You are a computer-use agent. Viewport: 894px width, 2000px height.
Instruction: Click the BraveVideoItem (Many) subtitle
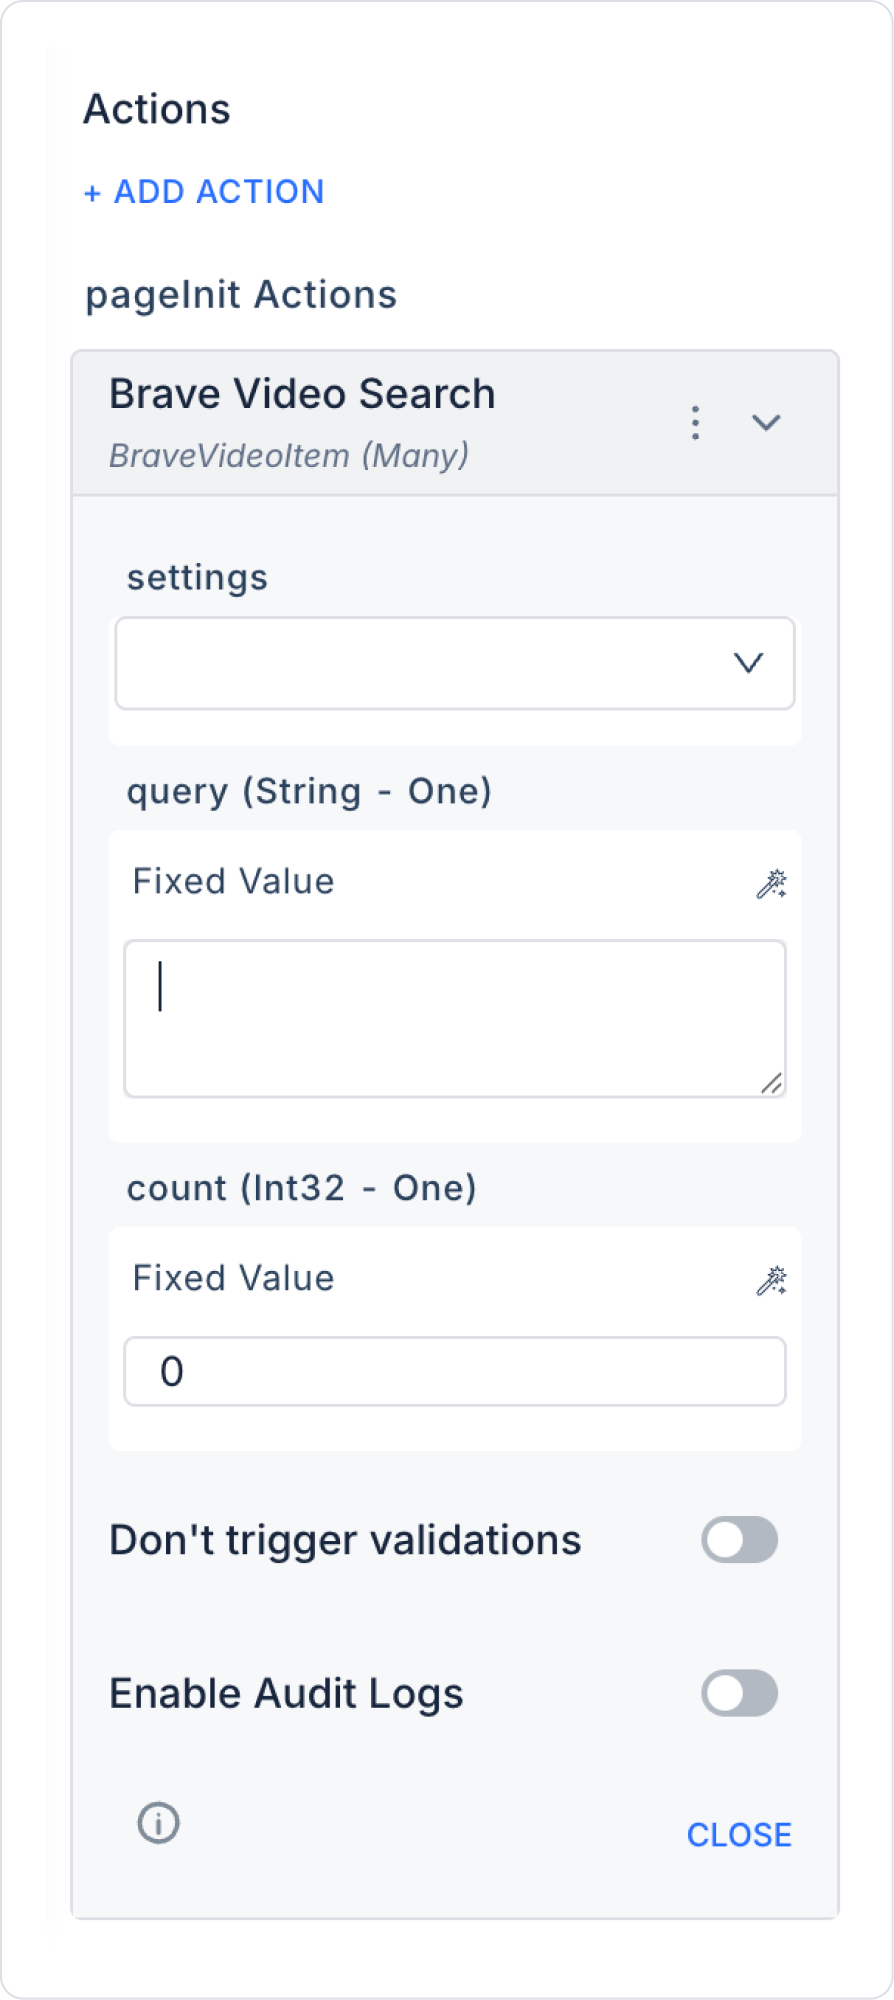coord(289,456)
